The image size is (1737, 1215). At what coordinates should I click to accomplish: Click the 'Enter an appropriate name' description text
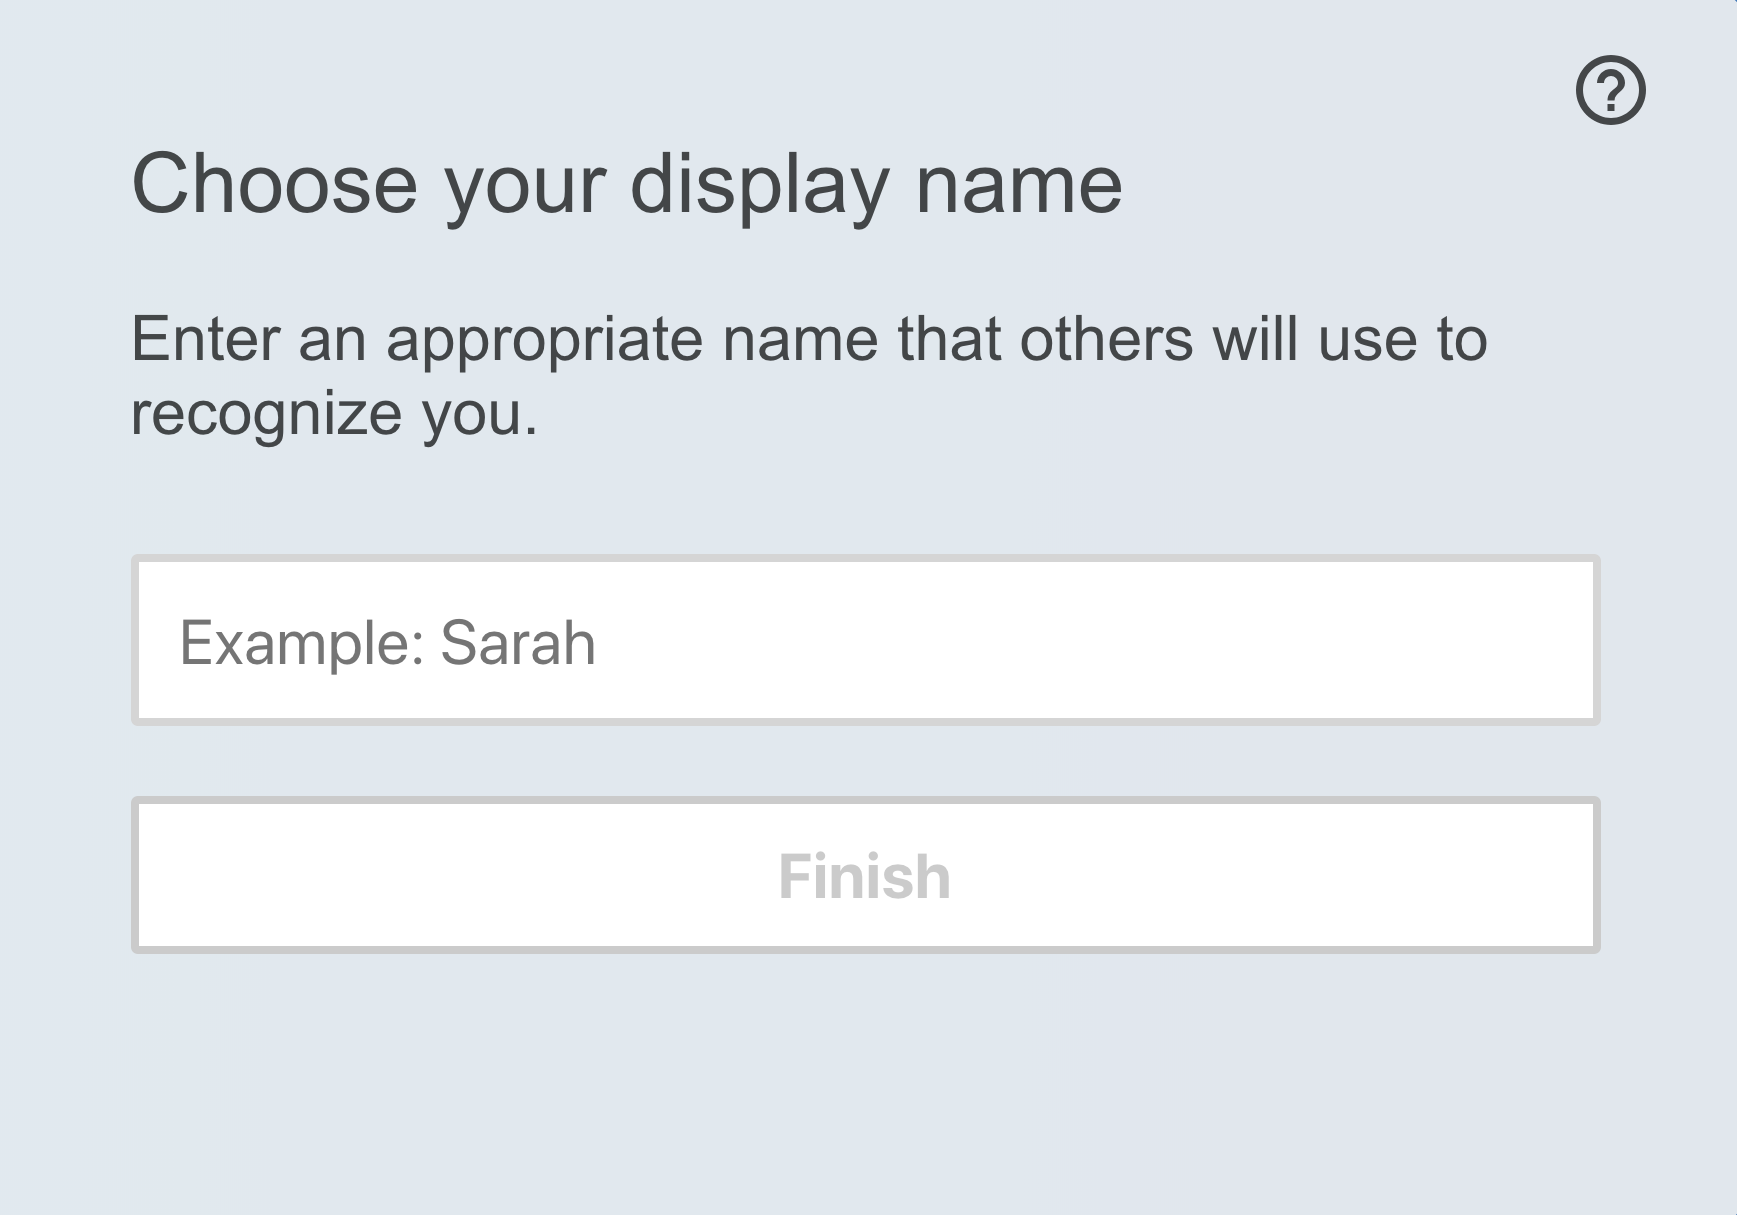coord(809,376)
